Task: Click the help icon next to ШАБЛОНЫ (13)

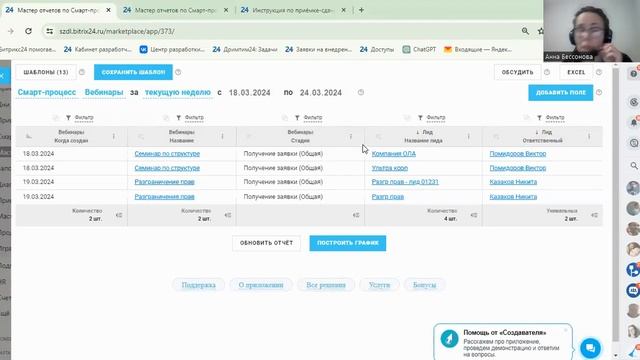Action: (82, 72)
